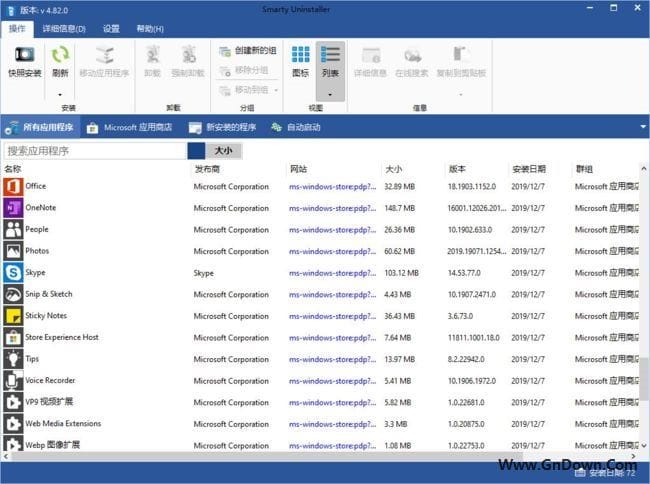The image size is (650, 484).
Task: Click the vertical scrollbar thumb
Action: (643, 379)
